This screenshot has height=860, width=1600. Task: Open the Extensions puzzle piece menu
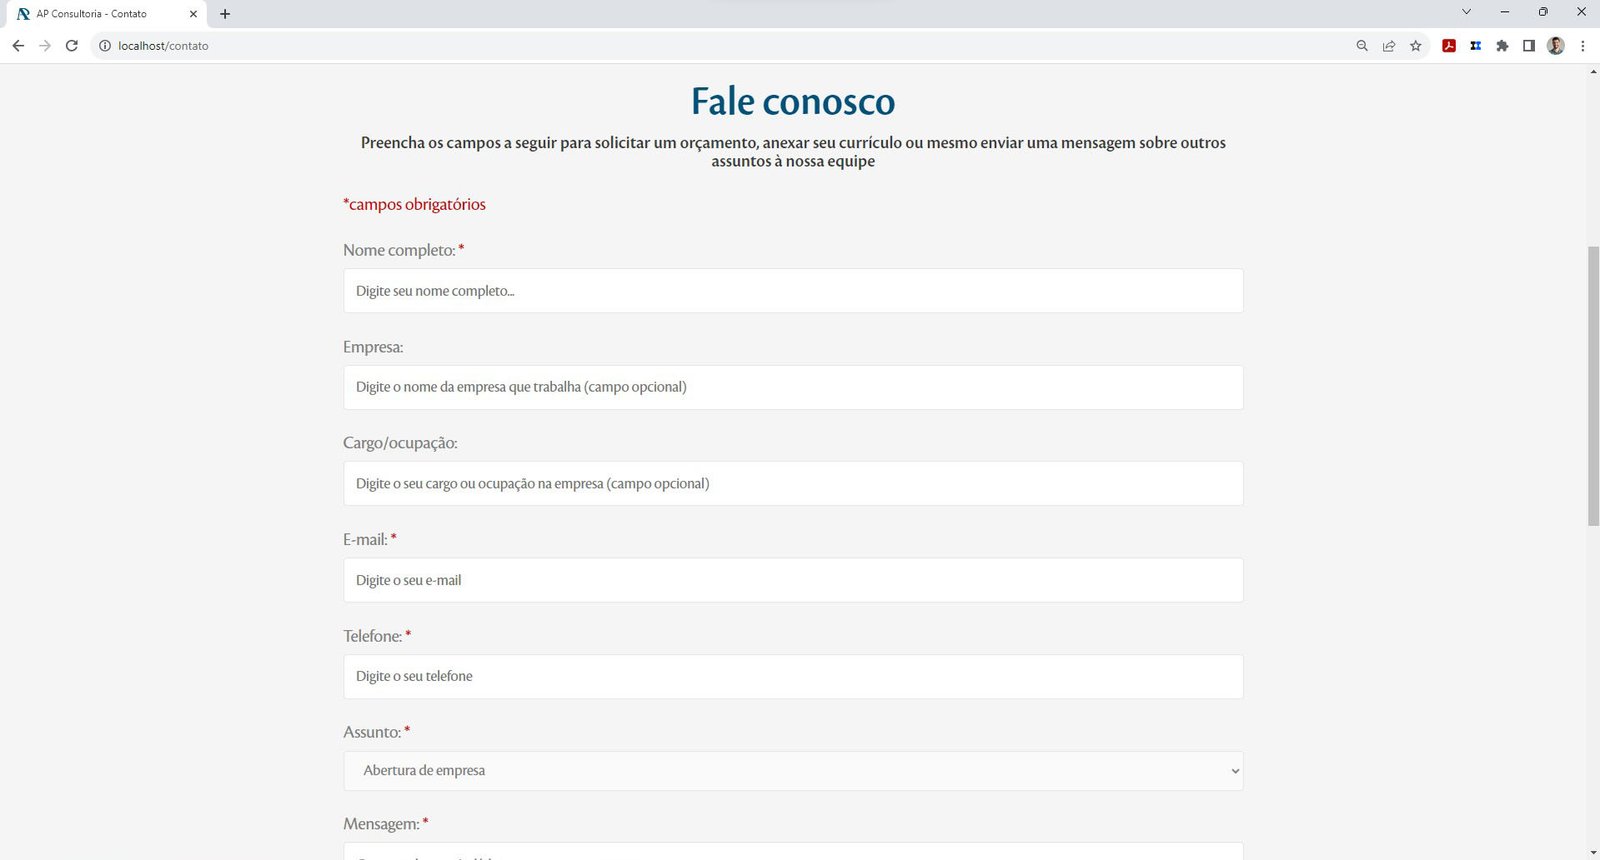1502,46
